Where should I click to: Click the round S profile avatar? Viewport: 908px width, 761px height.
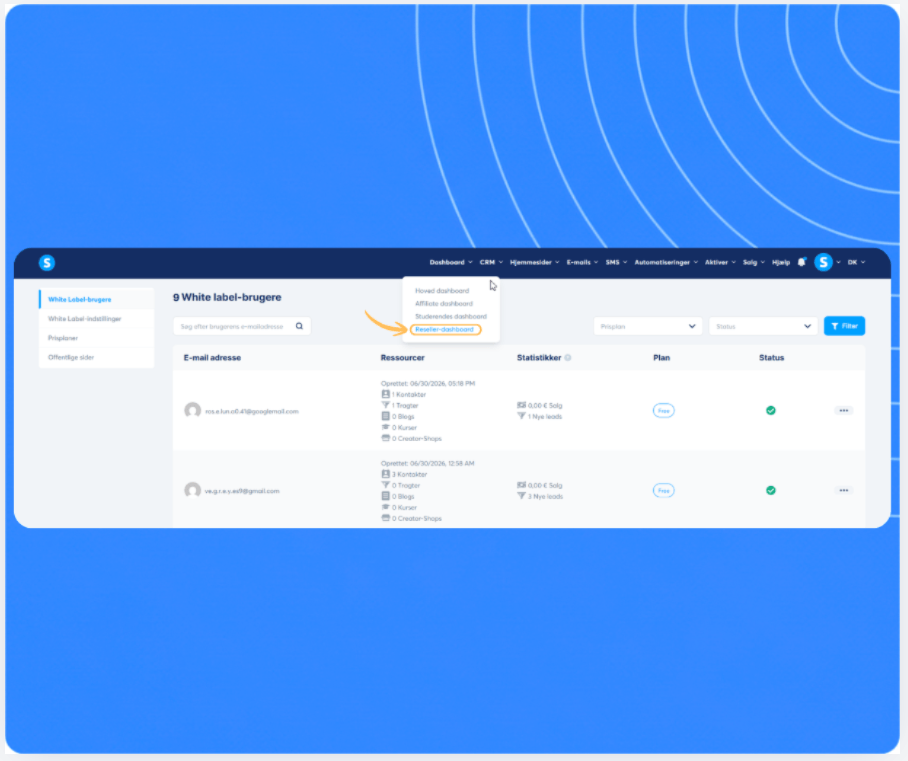click(x=823, y=262)
